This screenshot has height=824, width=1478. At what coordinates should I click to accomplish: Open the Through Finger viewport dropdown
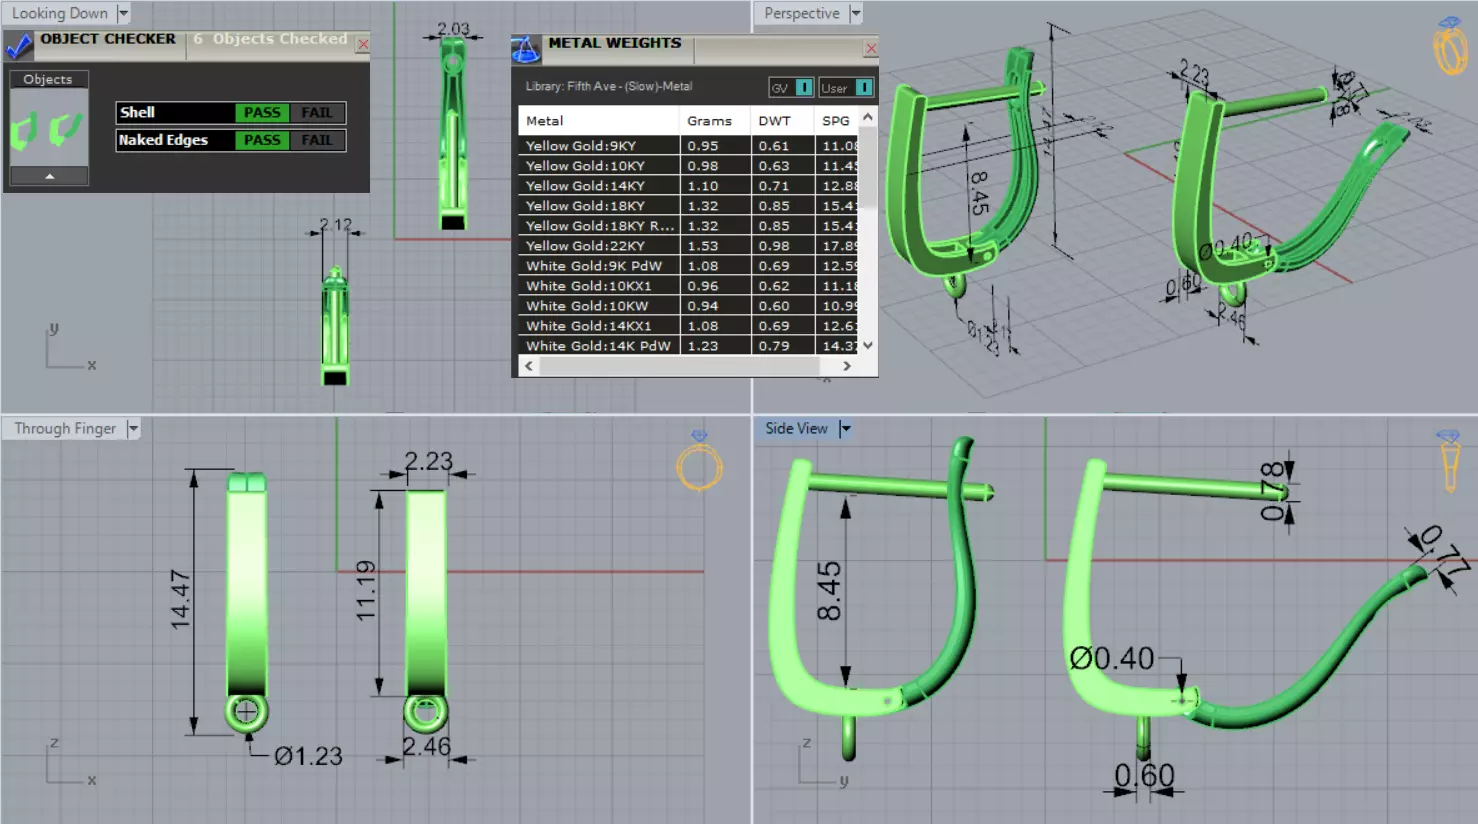(x=133, y=428)
